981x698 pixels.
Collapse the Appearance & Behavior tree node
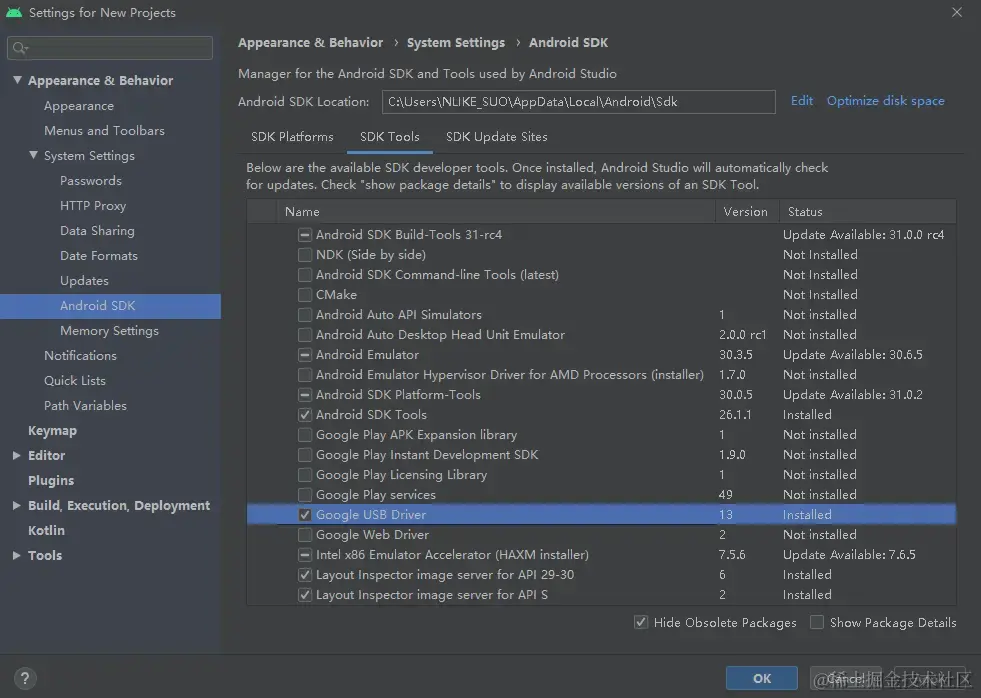17,80
